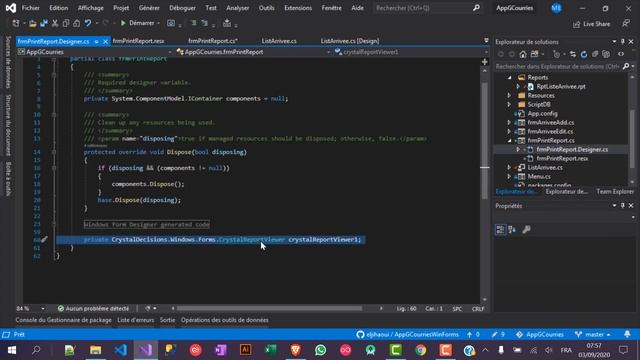Click the refresh icon in Solution Explorer
The width and height of the screenshot is (640, 360).
tap(584, 54)
